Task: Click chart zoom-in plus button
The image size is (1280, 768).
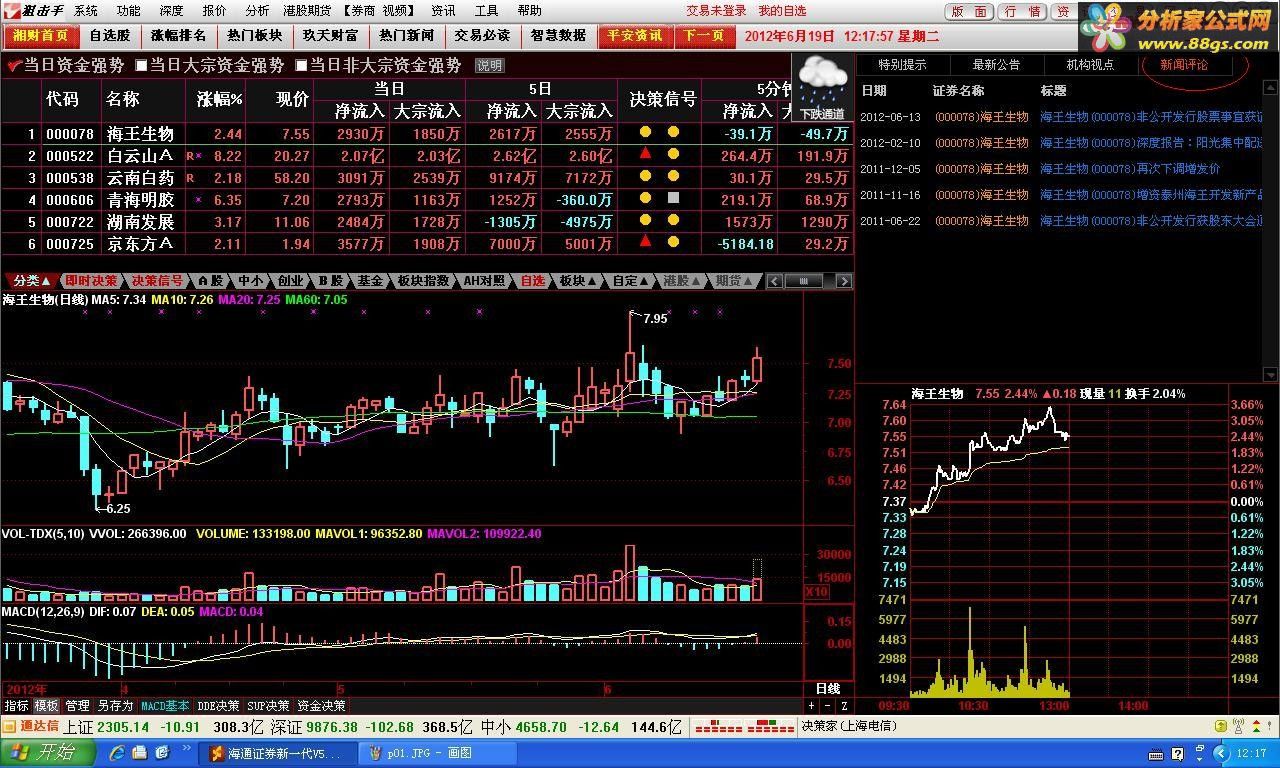Action: [x=811, y=706]
